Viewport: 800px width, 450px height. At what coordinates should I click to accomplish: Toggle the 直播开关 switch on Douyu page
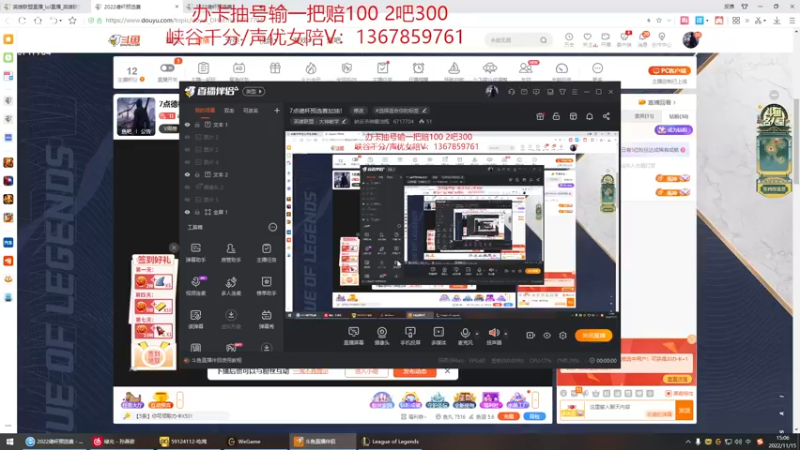point(167,68)
